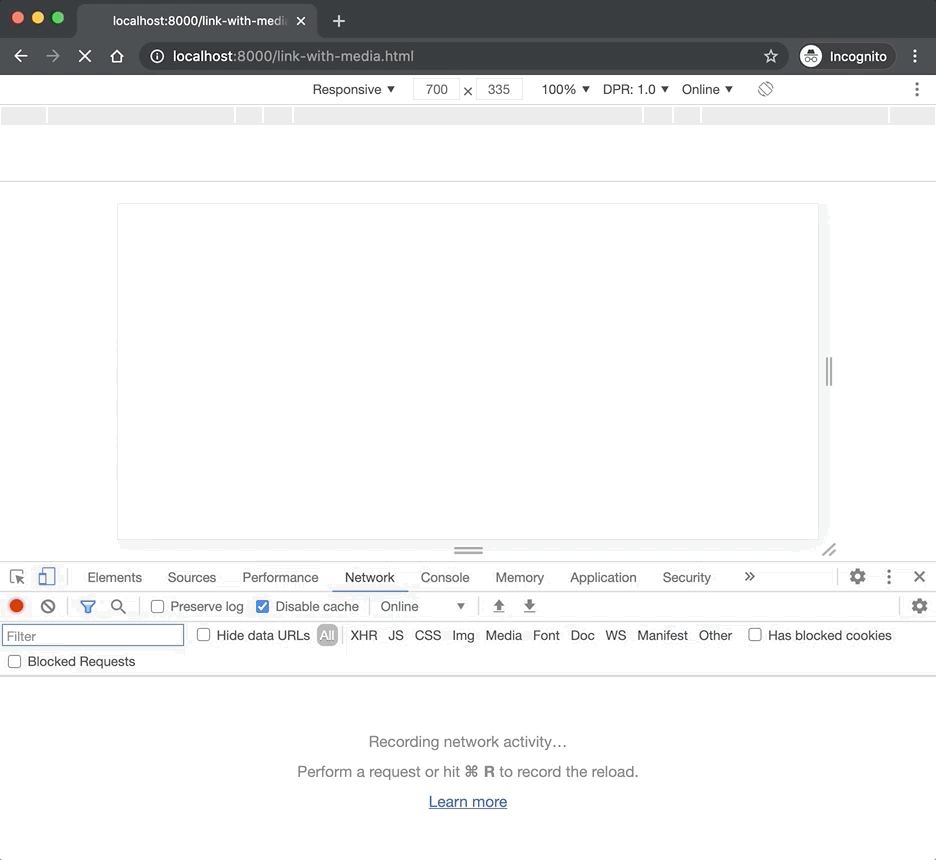936x860 pixels.
Task: Switch to the Elements tab
Action: [115, 577]
